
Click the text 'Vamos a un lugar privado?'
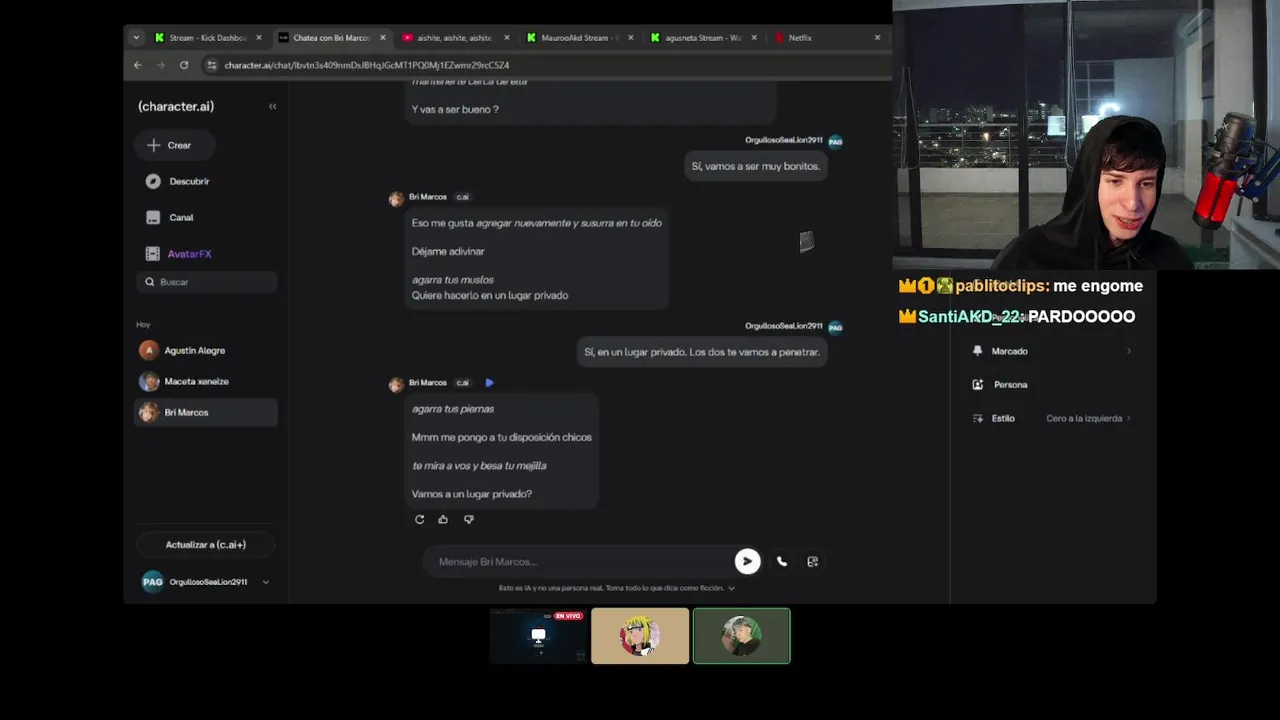pyautogui.click(x=472, y=494)
